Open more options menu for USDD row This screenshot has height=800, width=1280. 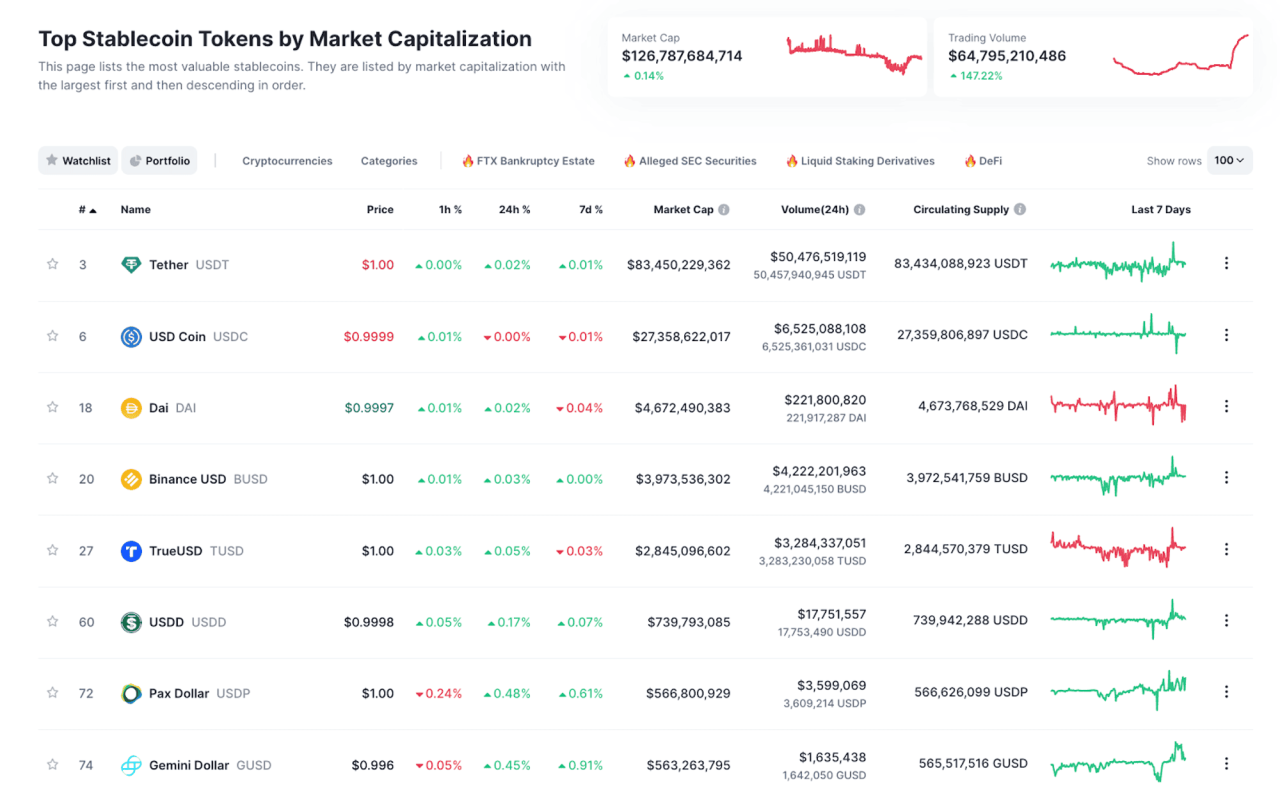(x=1226, y=621)
